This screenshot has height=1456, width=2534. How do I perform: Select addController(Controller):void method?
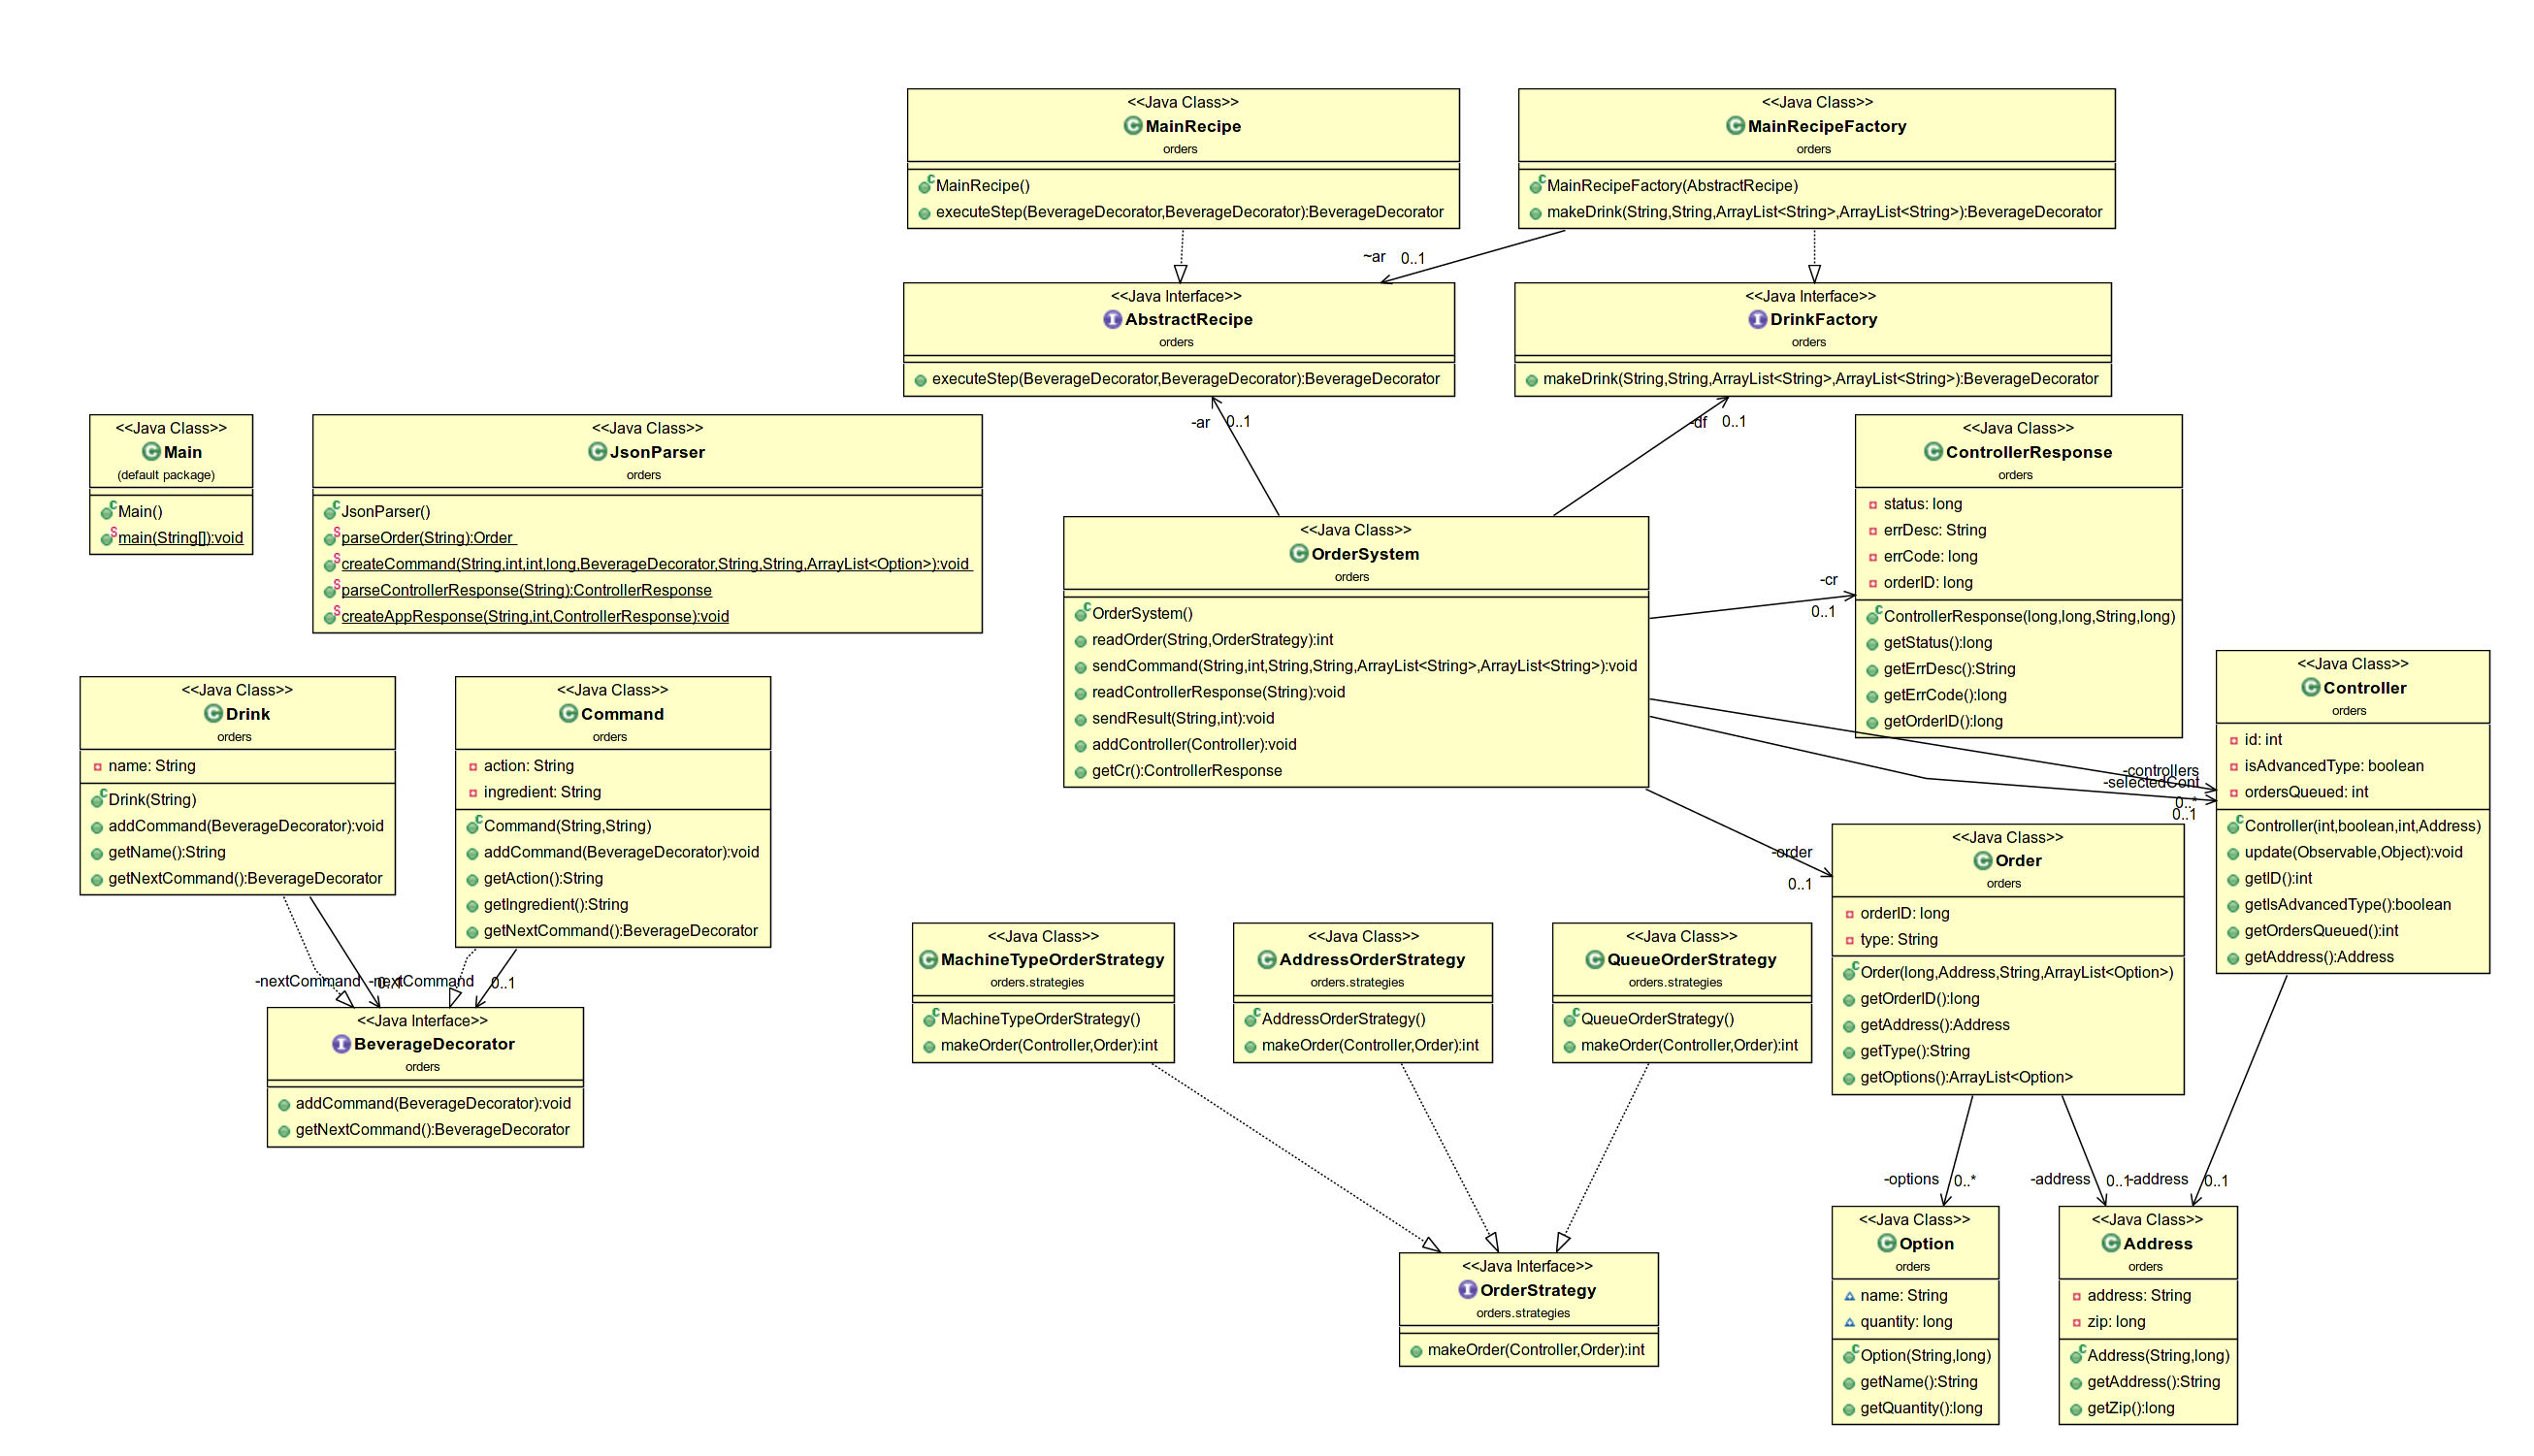[1194, 744]
